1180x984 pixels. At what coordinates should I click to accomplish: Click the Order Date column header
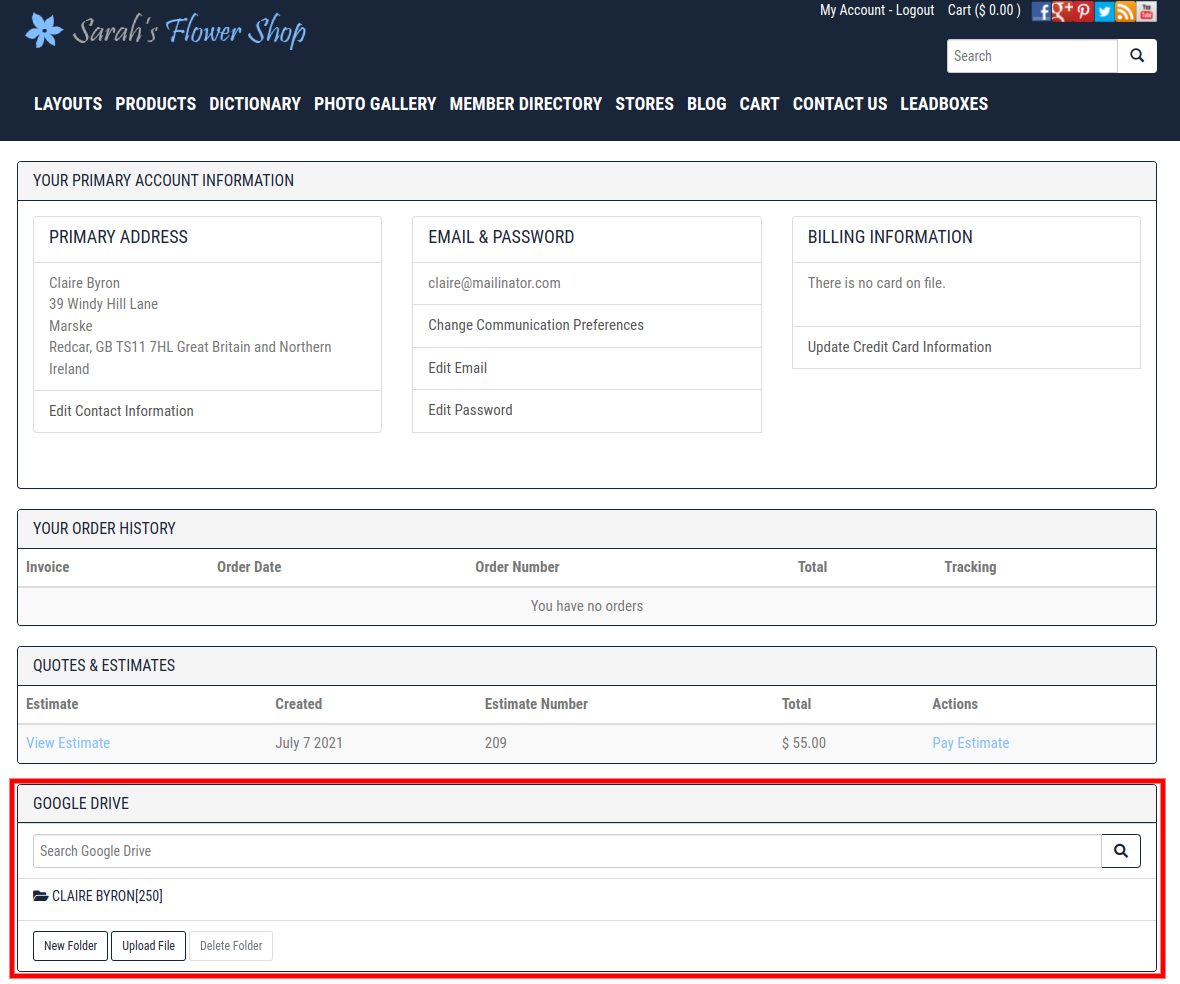pos(249,566)
